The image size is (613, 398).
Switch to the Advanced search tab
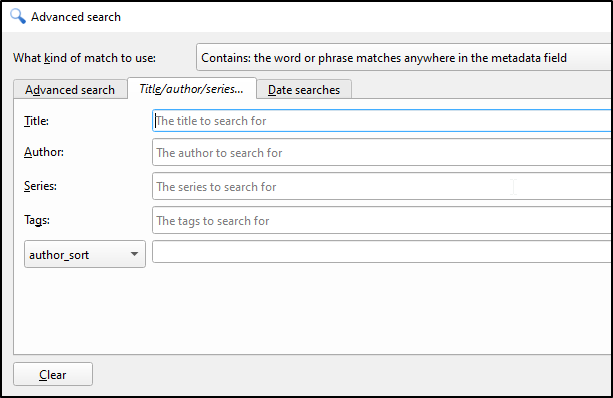click(70, 90)
